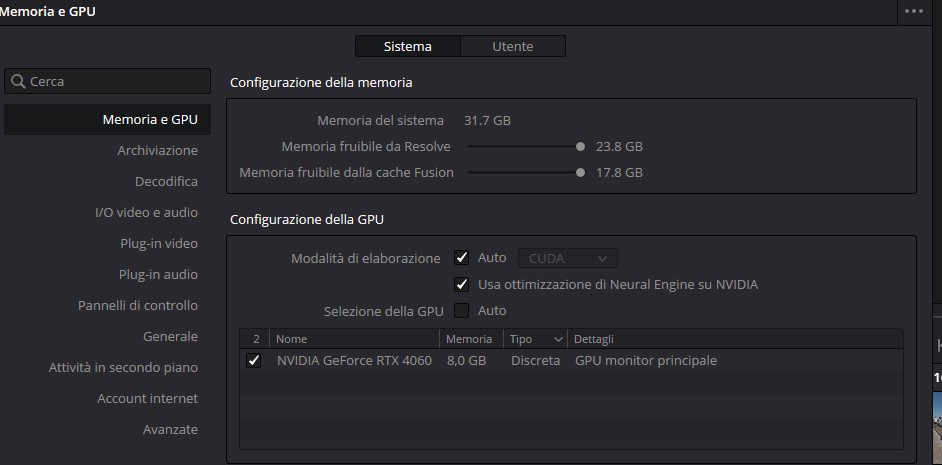Click the GPU monitor principale cell
Viewport: 942px width, 465px height.
(x=646, y=361)
